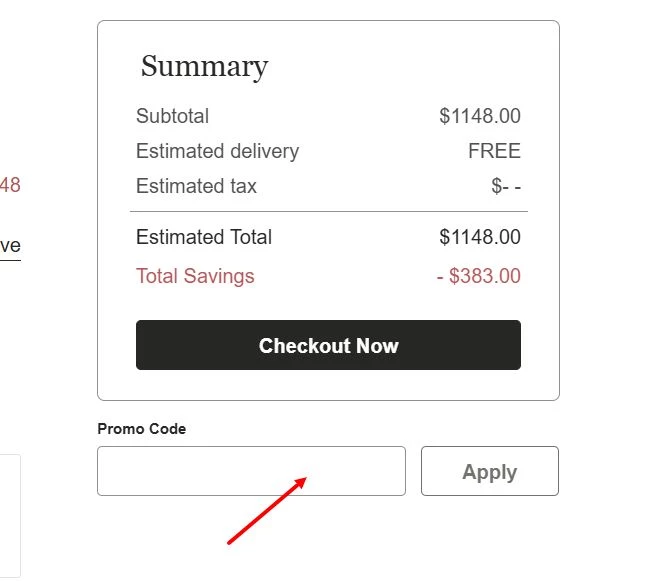Click the FREE delivery value
The width and height of the screenshot is (668, 581).
[494, 151]
